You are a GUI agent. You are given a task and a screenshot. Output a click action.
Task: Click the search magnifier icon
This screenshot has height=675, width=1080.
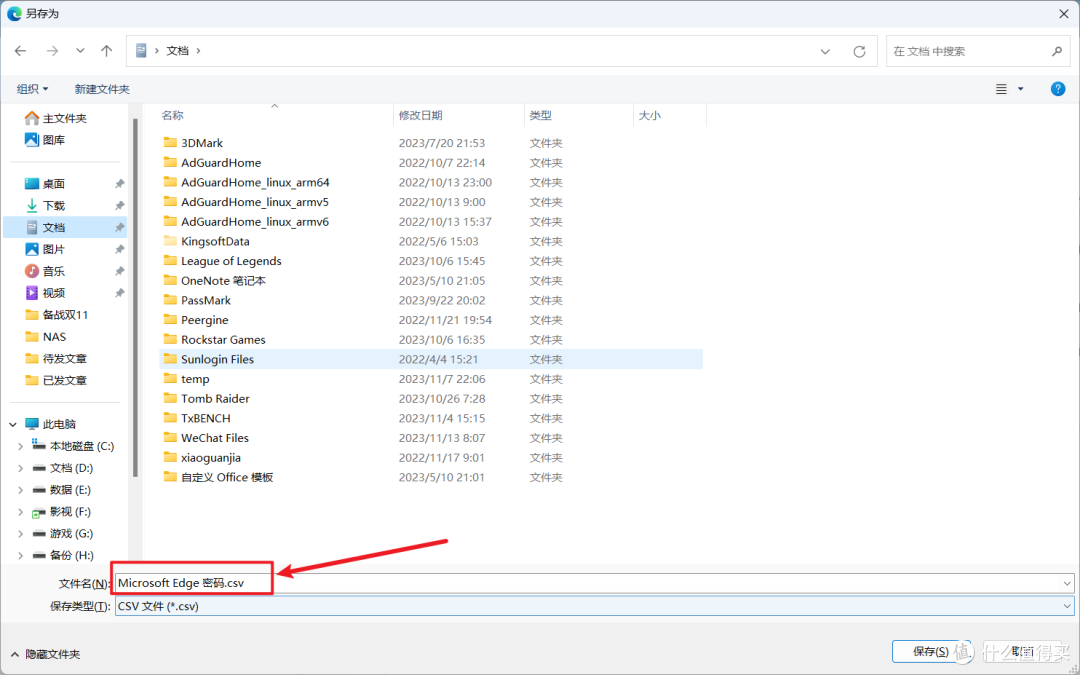[1057, 51]
